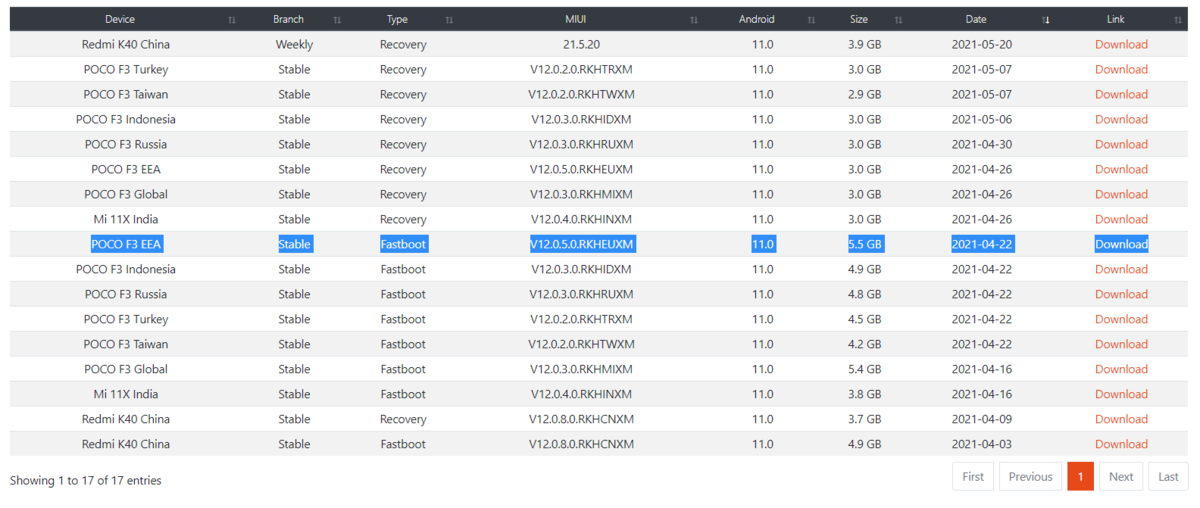
Task: Sort table by Device column arrows
Action: click(x=232, y=20)
